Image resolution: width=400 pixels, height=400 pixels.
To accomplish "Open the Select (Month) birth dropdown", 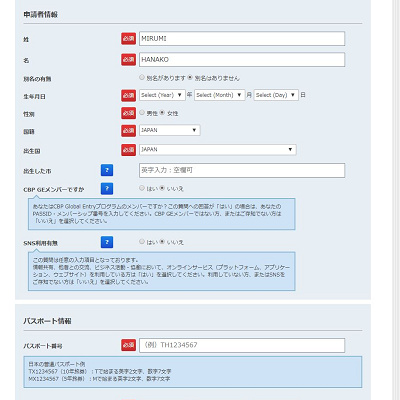I will (x=220, y=95).
